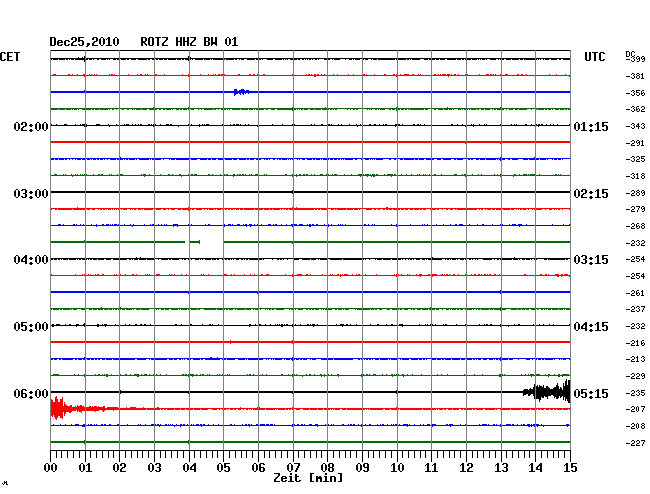650x494 pixels.
Task: Click the 15 minute axis label
Action: pyautogui.click(x=570, y=468)
